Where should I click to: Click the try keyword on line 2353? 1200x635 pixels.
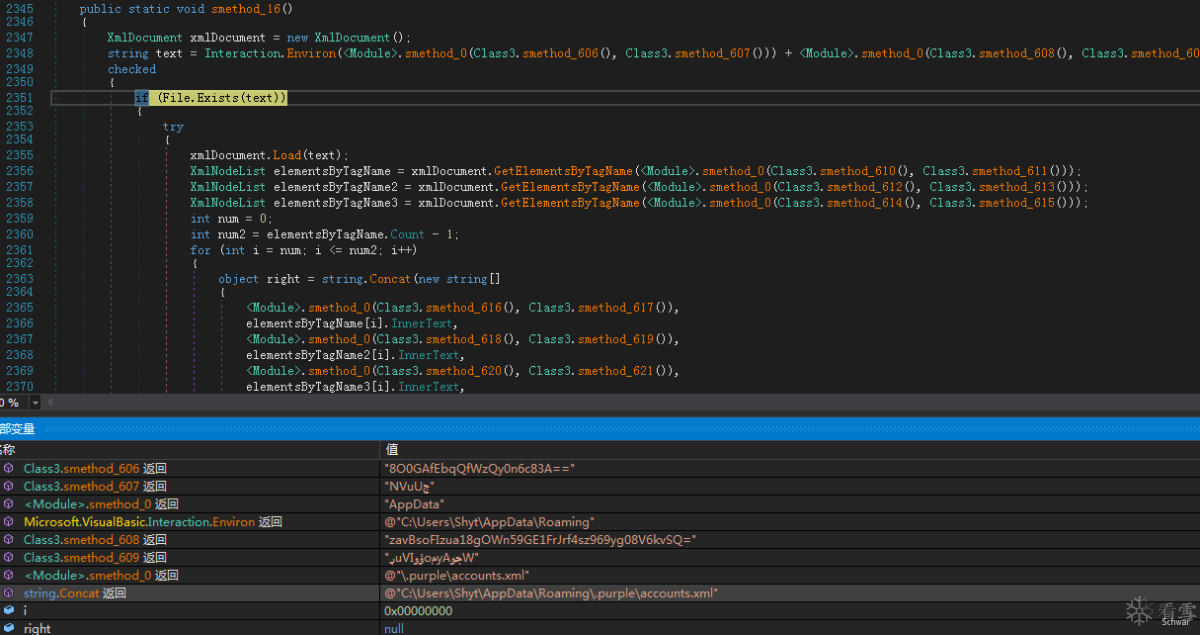(173, 127)
